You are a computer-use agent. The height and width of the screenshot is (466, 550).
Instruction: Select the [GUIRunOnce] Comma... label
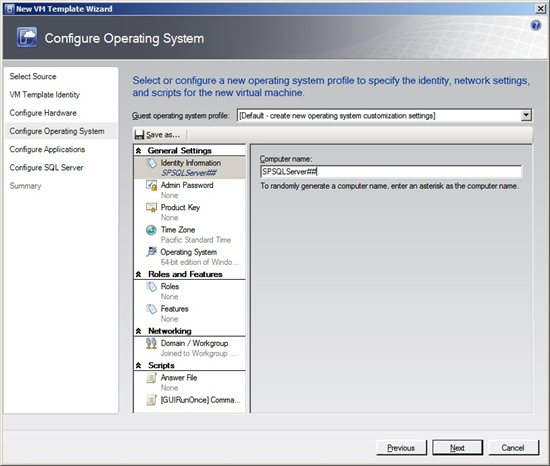pyautogui.click(x=200, y=400)
